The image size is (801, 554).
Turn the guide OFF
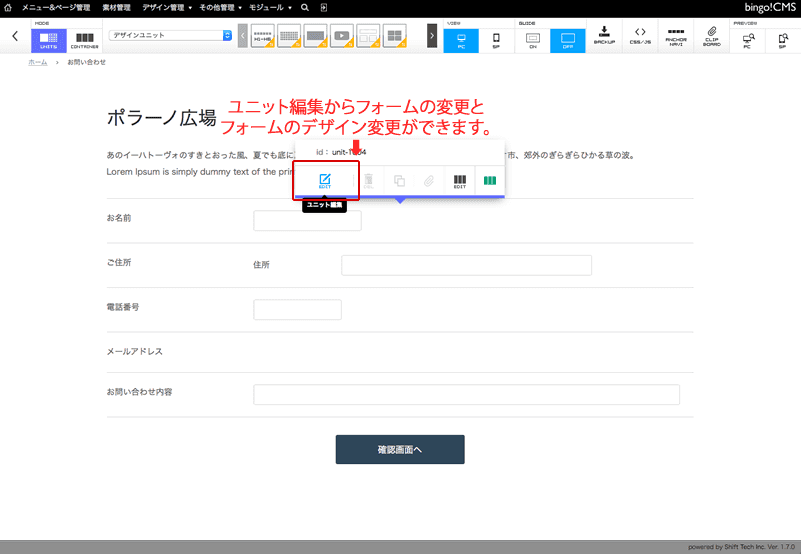[x=568, y=40]
